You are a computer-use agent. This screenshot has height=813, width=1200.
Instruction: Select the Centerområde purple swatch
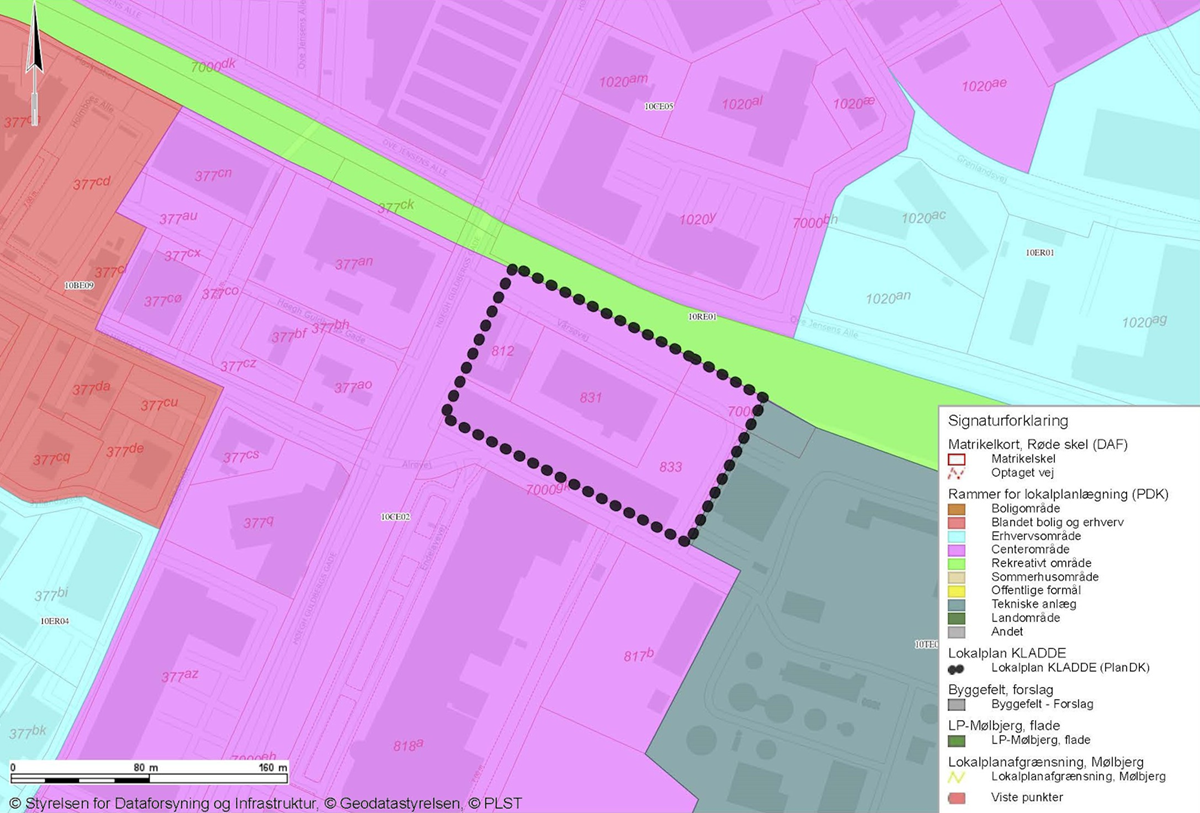point(956,550)
